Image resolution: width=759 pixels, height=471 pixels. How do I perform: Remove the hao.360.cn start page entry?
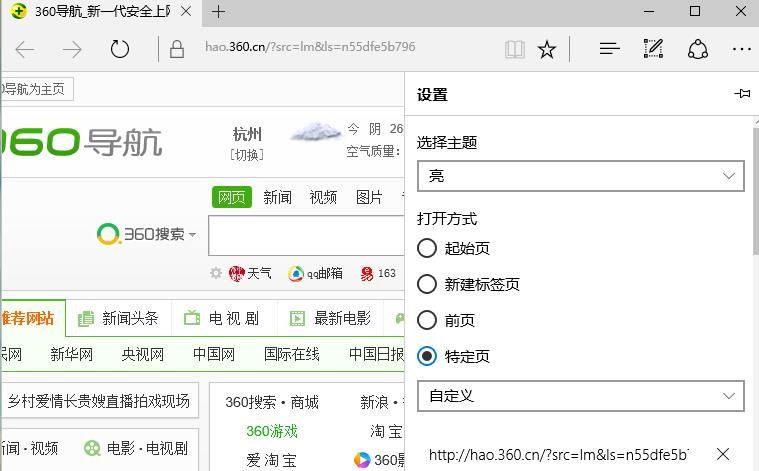coord(723,454)
